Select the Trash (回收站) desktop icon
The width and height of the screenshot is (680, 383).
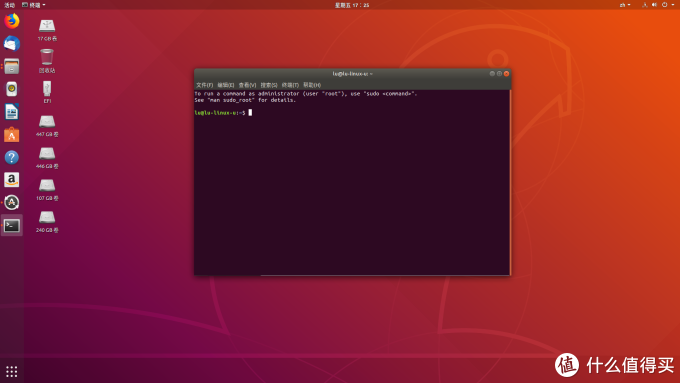pyautogui.click(x=47, y=61)
